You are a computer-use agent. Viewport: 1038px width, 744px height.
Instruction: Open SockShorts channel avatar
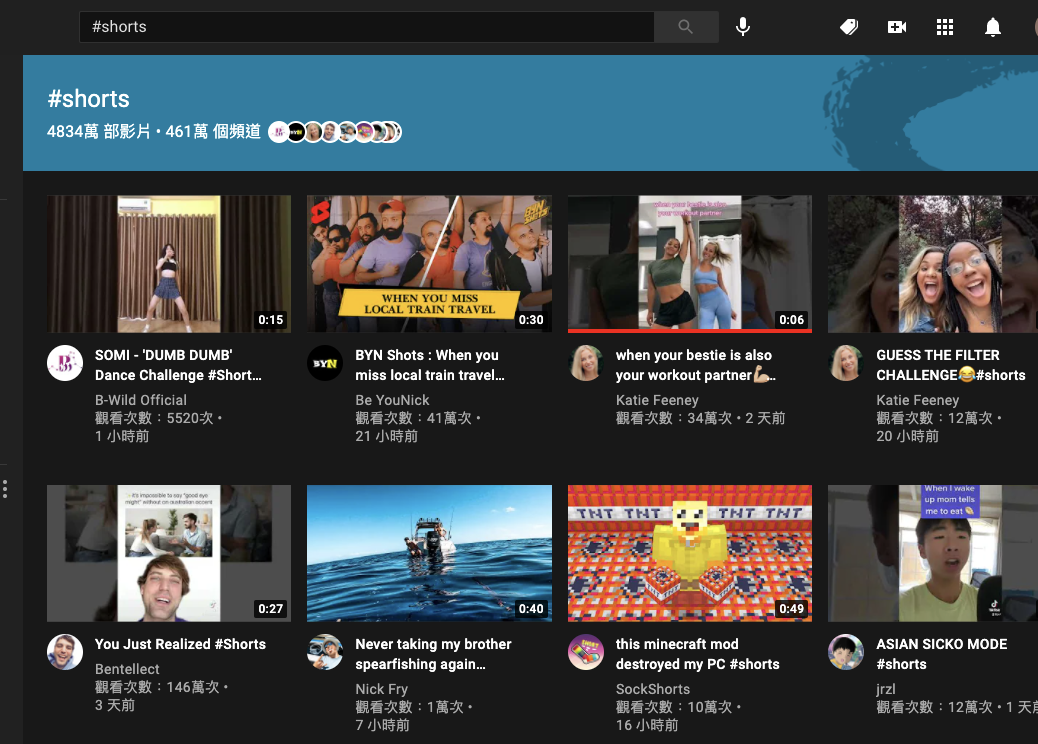[x=586, y=652]
